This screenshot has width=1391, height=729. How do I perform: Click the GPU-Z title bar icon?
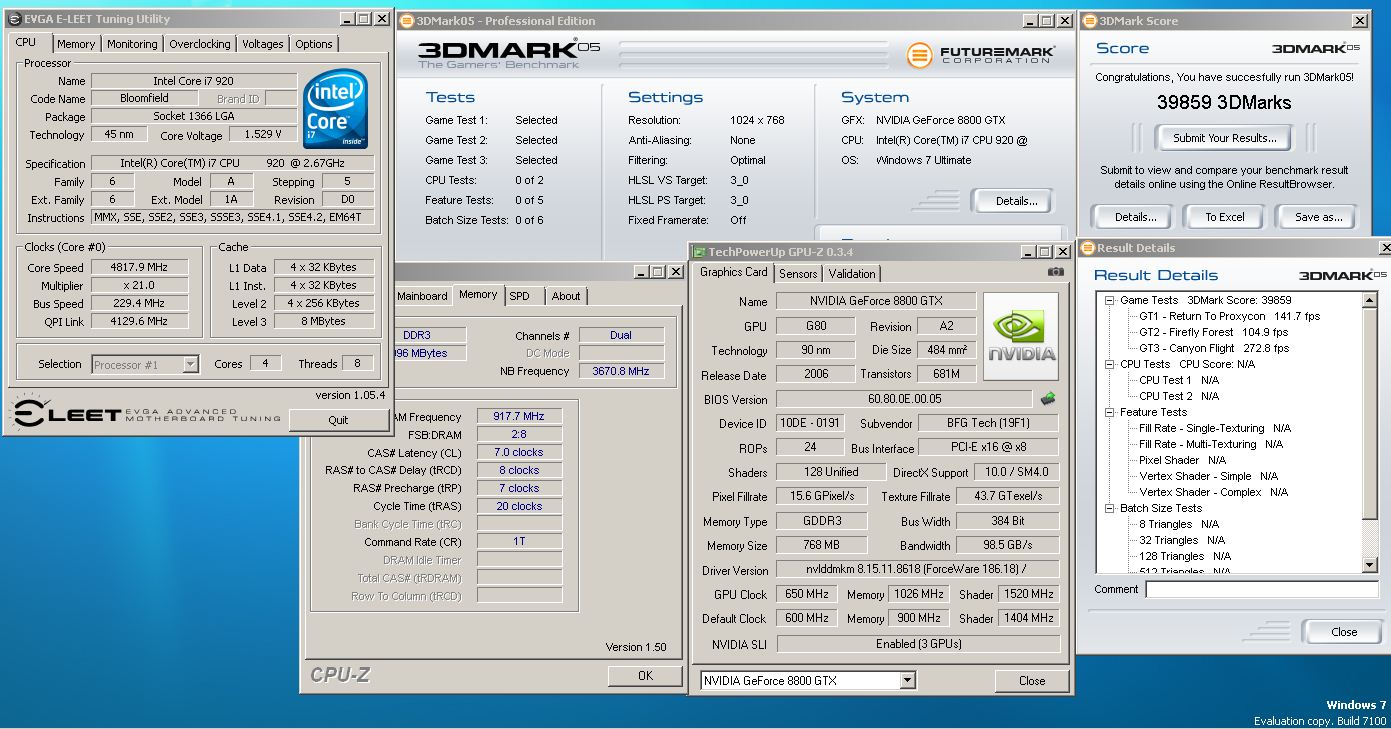tap(700, 252)
